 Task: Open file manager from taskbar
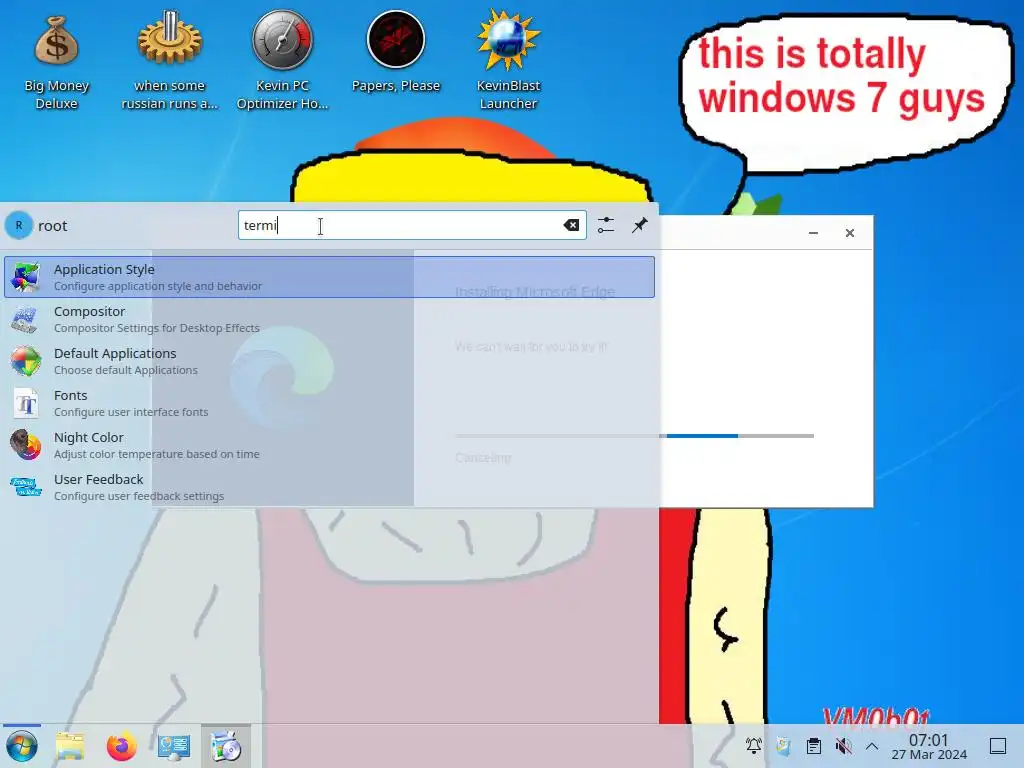pos(70,746)
